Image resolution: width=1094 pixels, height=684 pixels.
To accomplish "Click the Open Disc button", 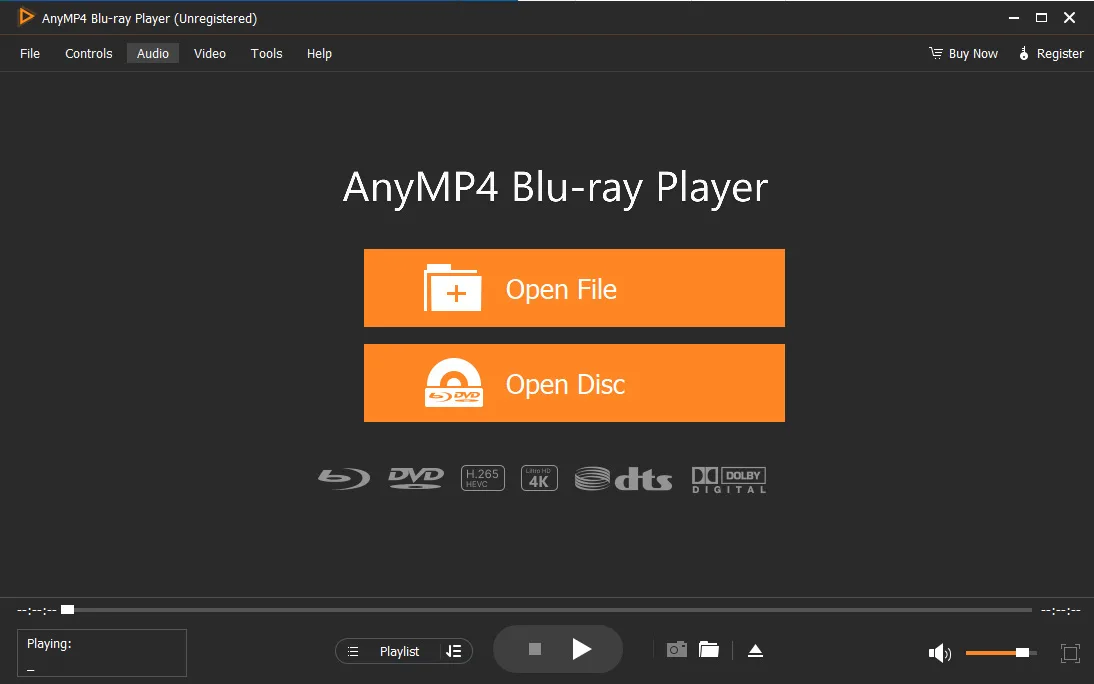I will coord(574,382).
